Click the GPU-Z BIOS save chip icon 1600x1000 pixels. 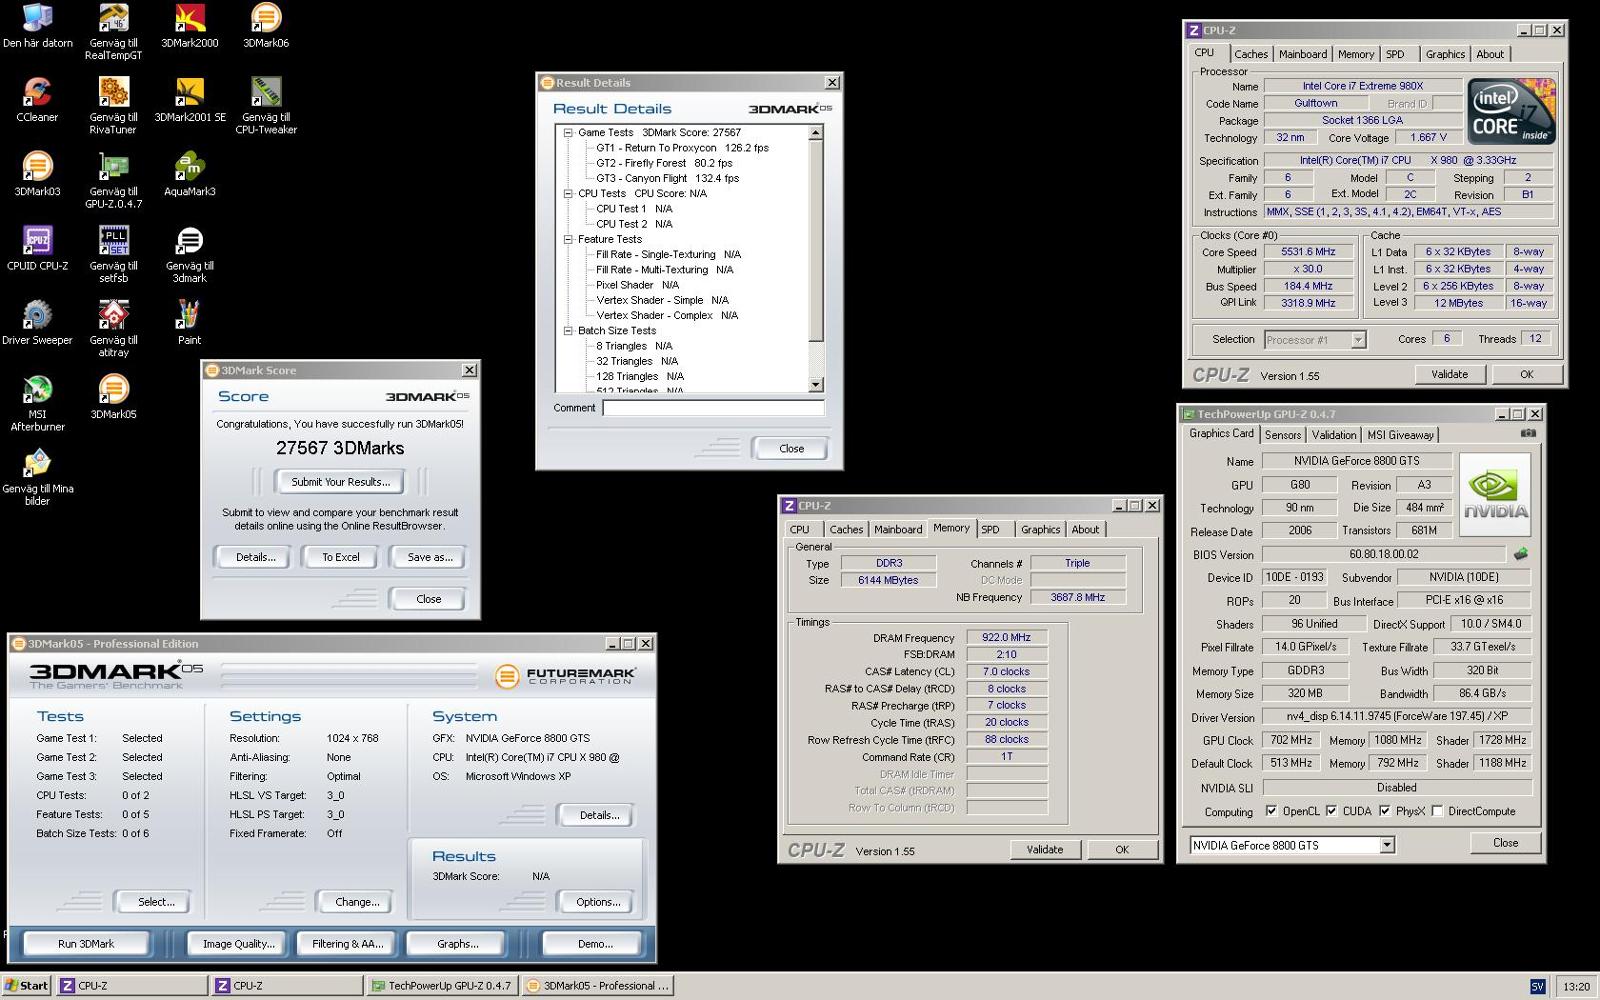point(1521,554)
